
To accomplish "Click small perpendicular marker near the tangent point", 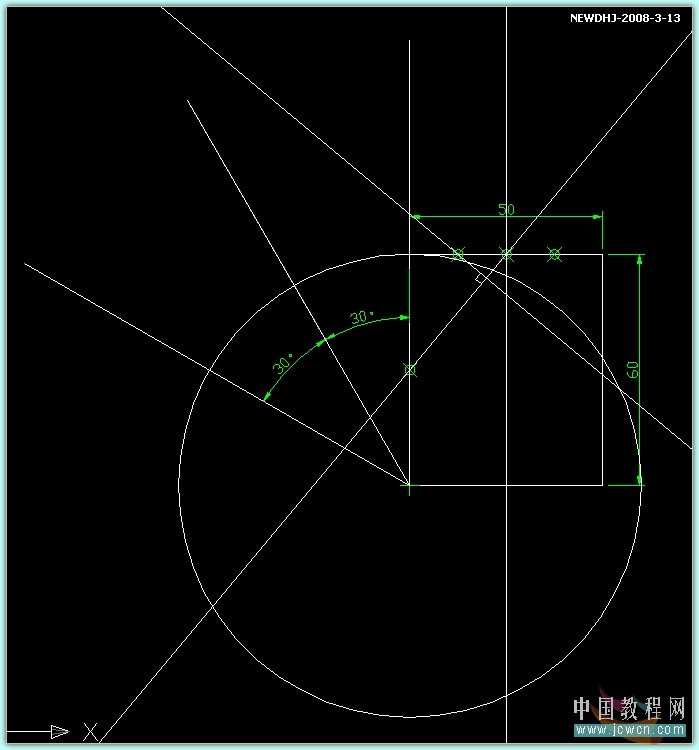I will pos(479,278).
